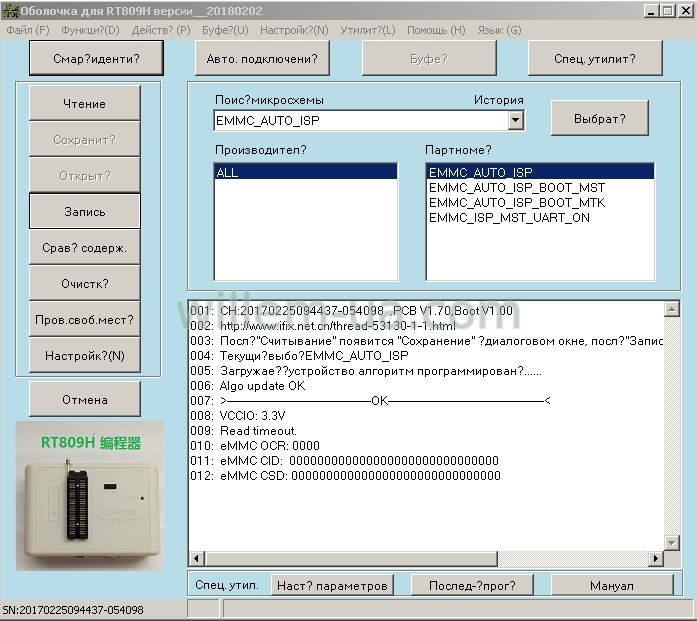Click the log horizontal scrollbar thumb

351,558
